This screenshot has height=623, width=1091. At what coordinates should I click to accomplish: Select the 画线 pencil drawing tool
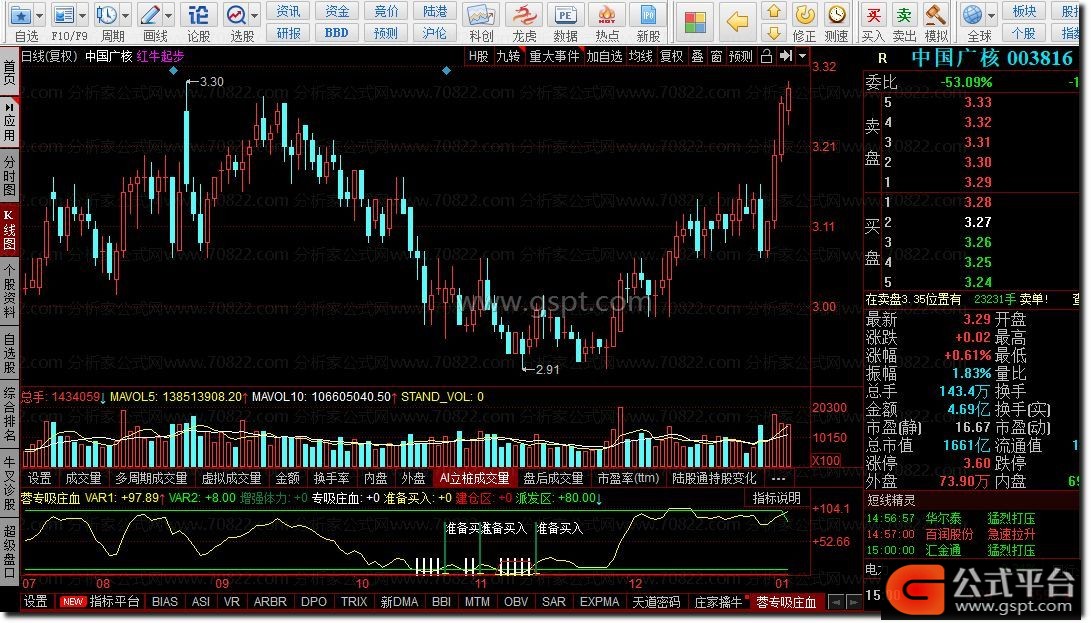150,15
